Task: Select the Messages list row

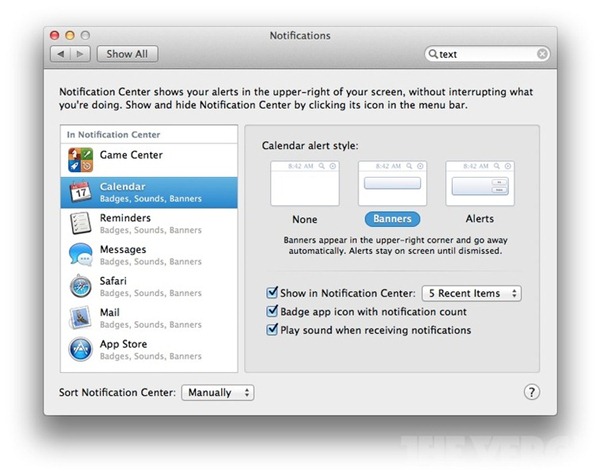Action: 149,255
